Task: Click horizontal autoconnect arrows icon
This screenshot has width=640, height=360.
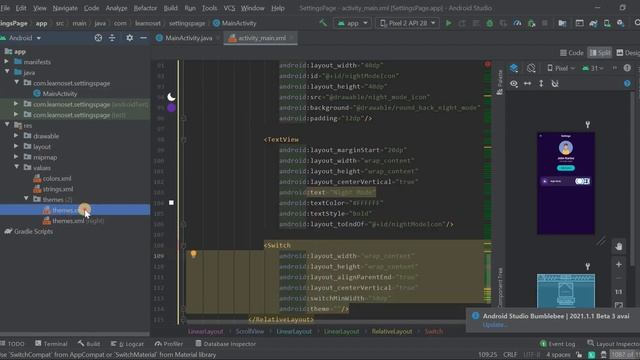Action: [x=528, y=84]
